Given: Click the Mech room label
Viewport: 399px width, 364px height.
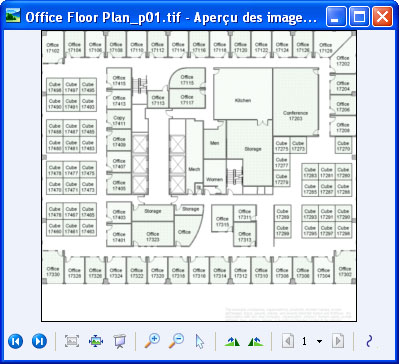Looking at the screenshot, I should pos(194,169).
